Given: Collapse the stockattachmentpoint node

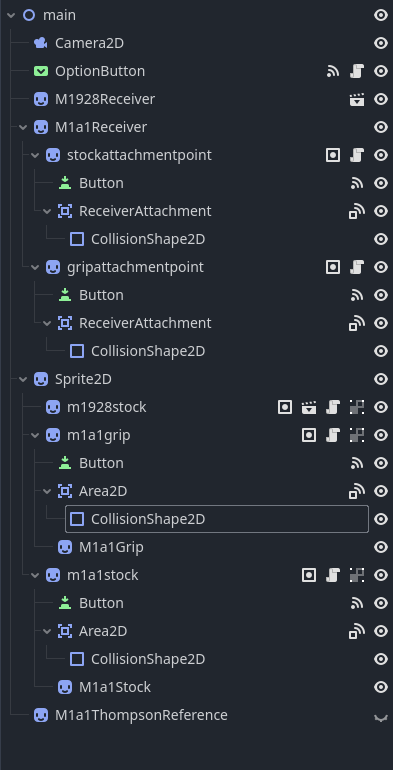Looking at the screenshot, I should point(35,155).
